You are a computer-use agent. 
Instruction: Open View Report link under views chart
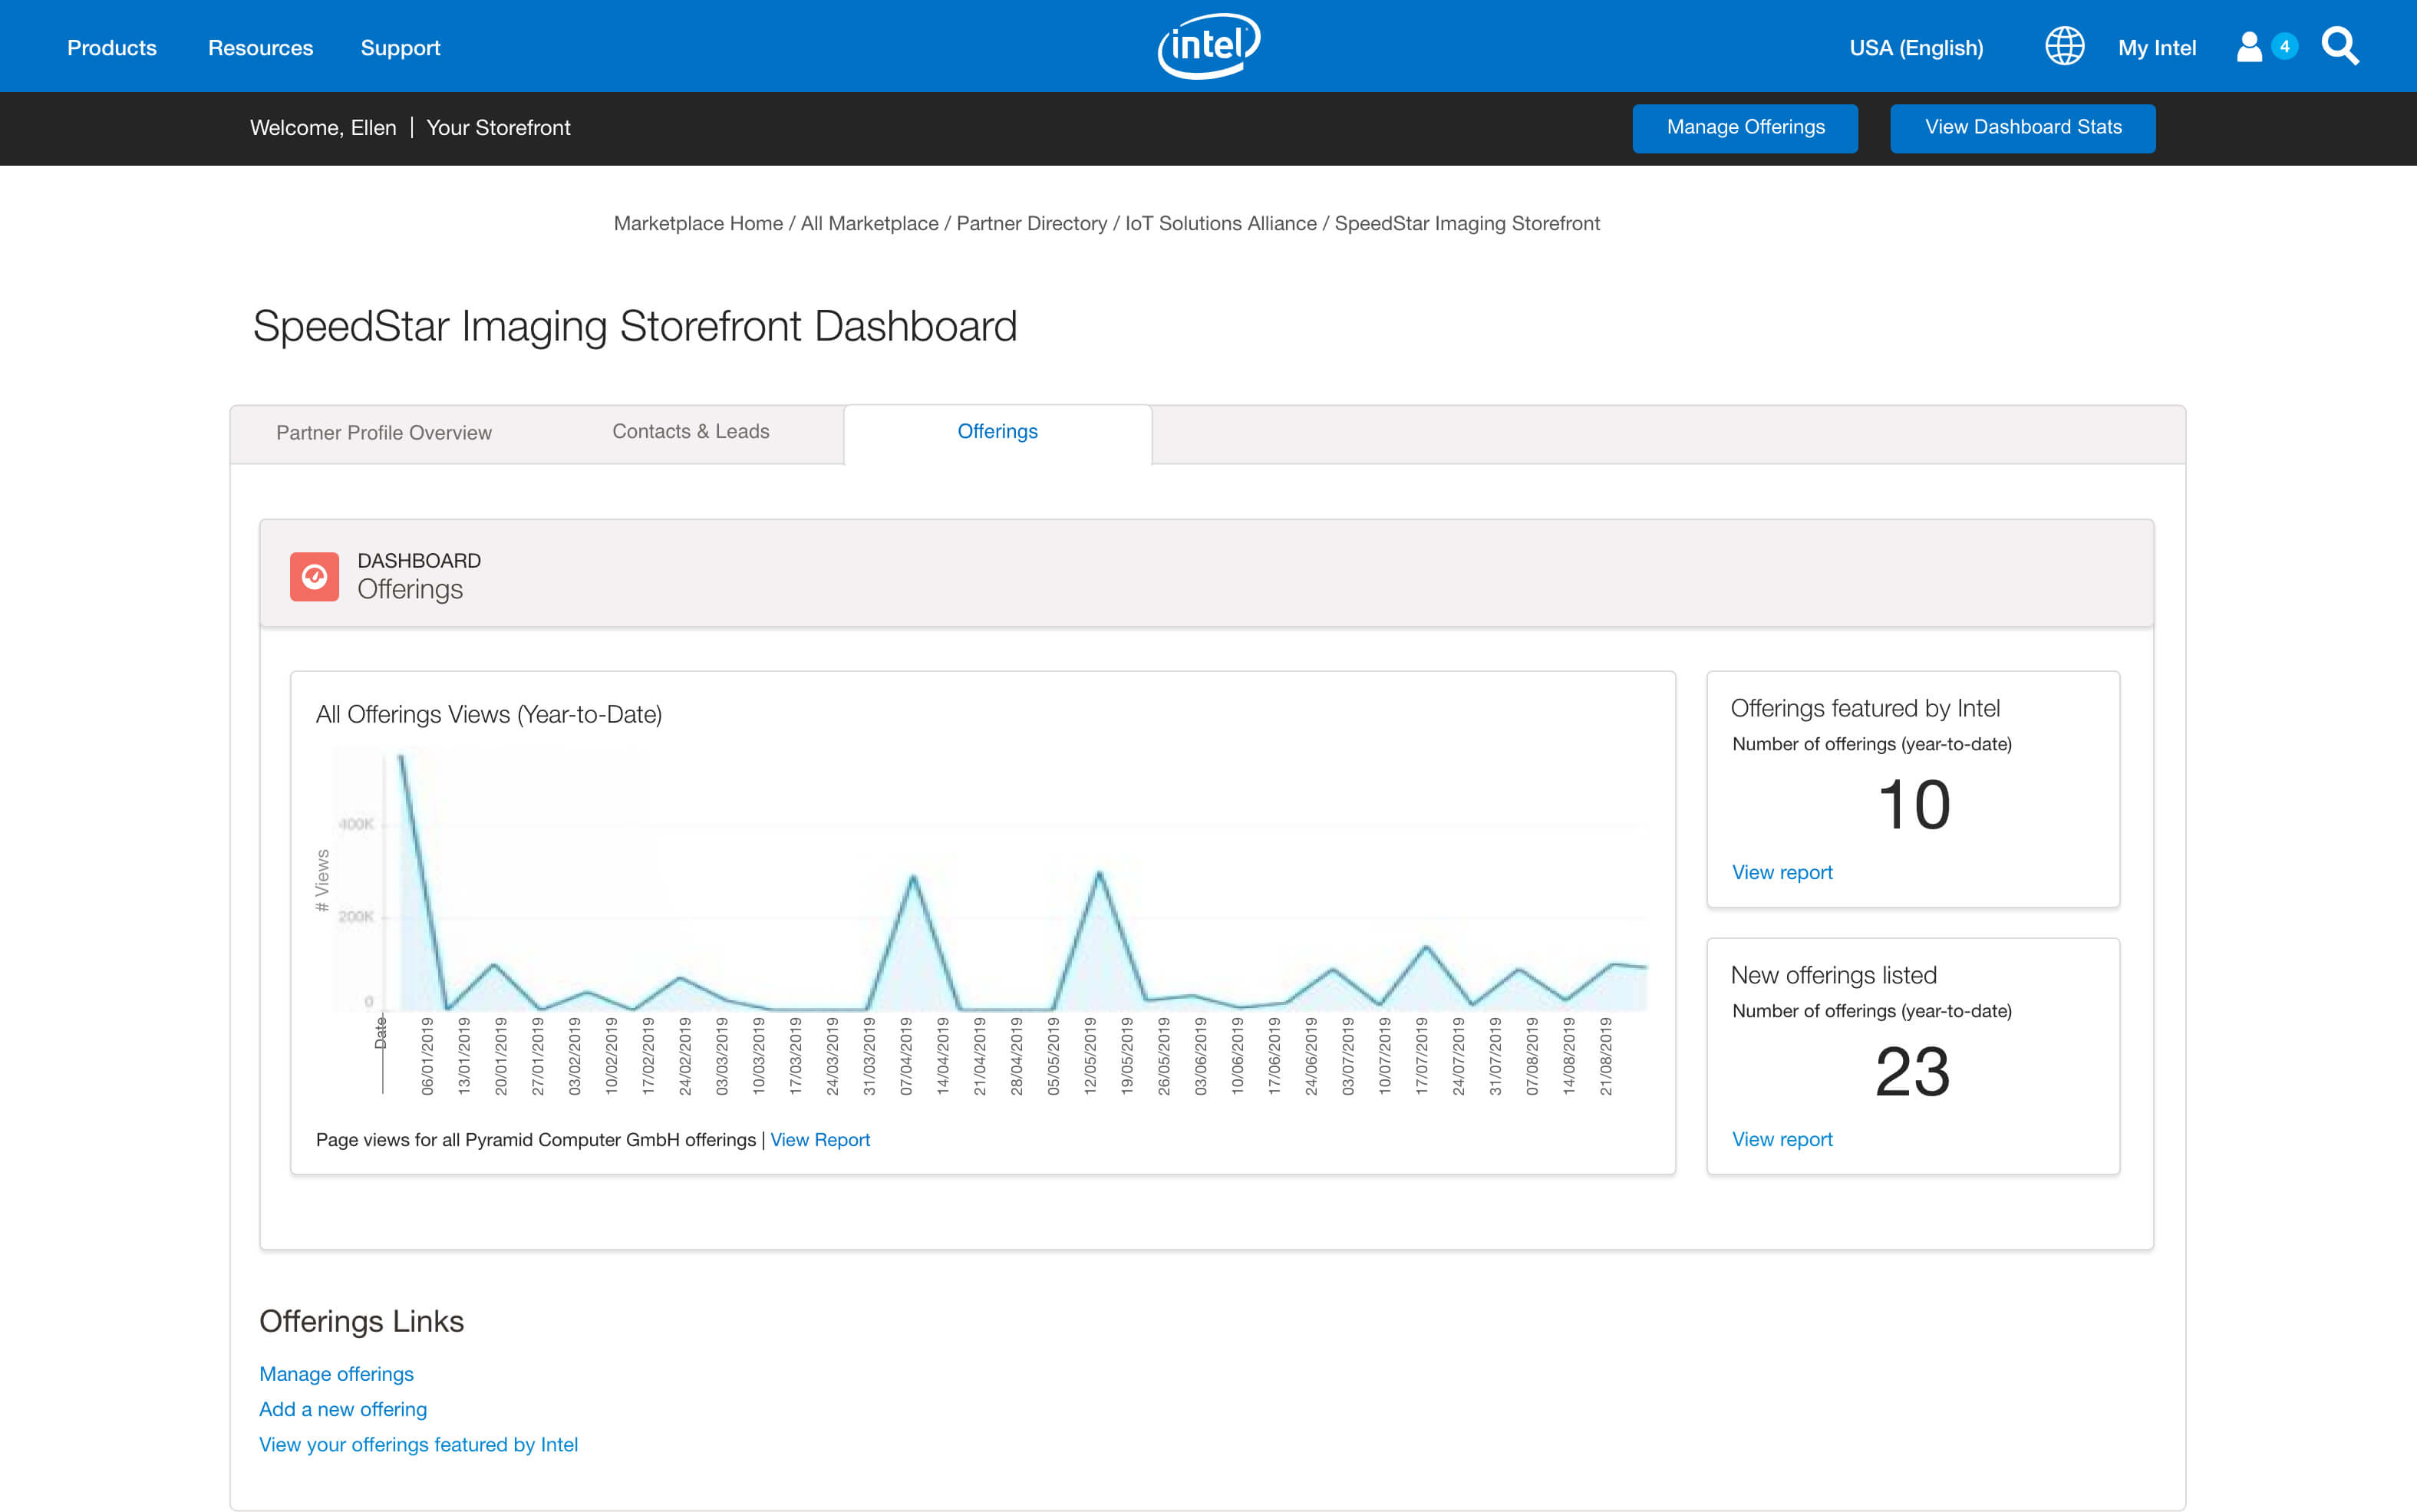(820, 1140)
